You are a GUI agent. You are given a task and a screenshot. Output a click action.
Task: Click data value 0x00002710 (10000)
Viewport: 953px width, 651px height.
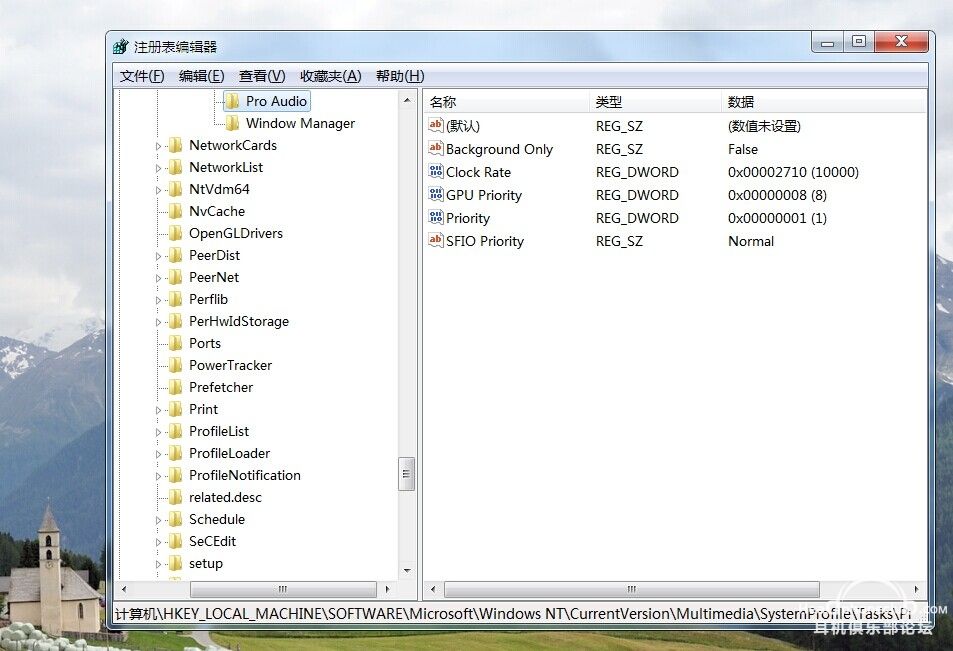(x=793, y=172)
